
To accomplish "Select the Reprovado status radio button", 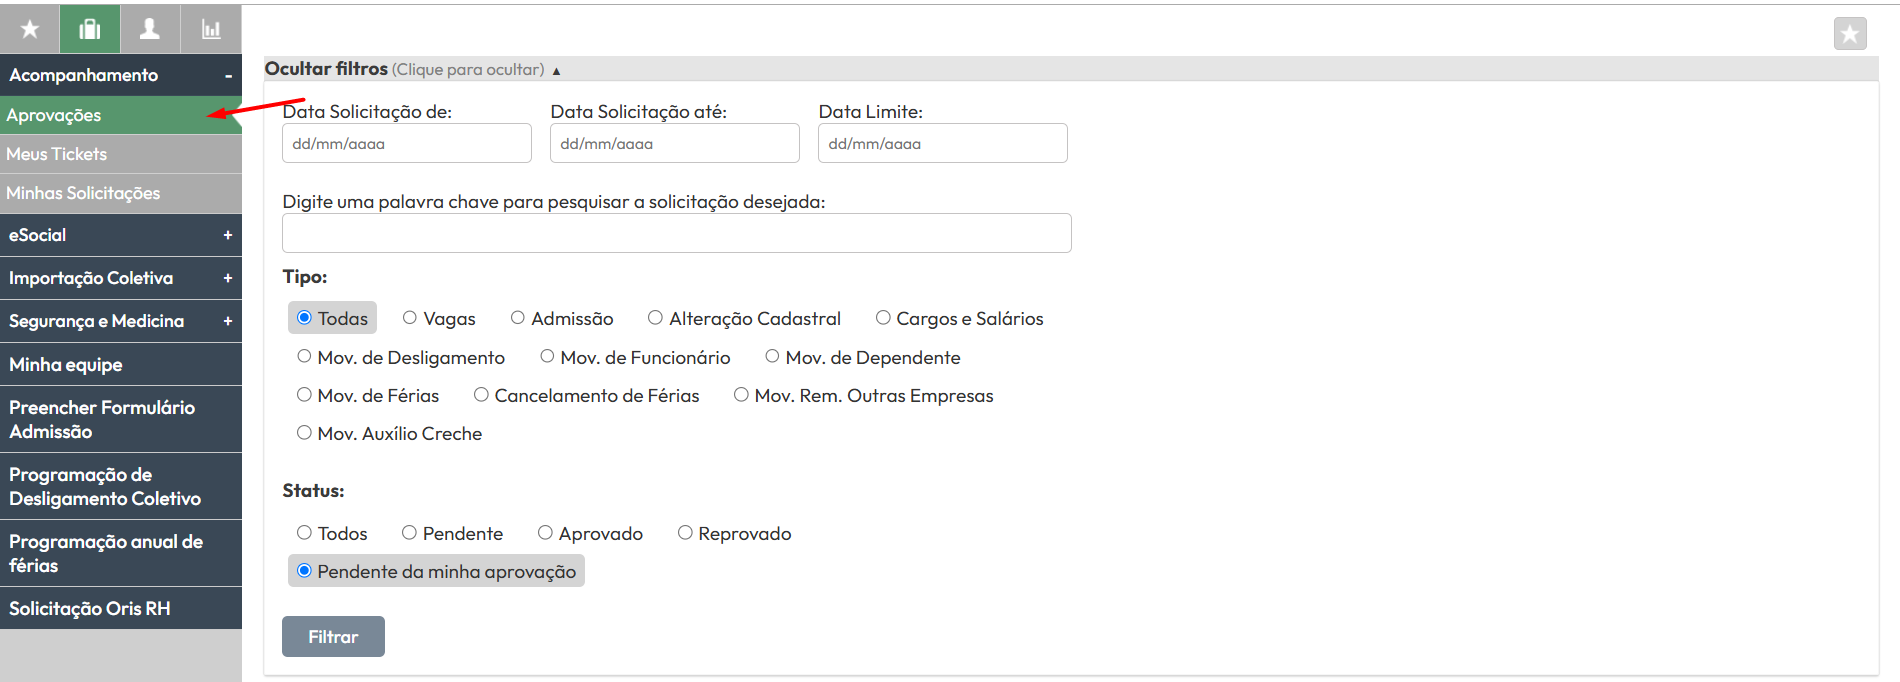I will pyautogui.click(x=685, y=533).
